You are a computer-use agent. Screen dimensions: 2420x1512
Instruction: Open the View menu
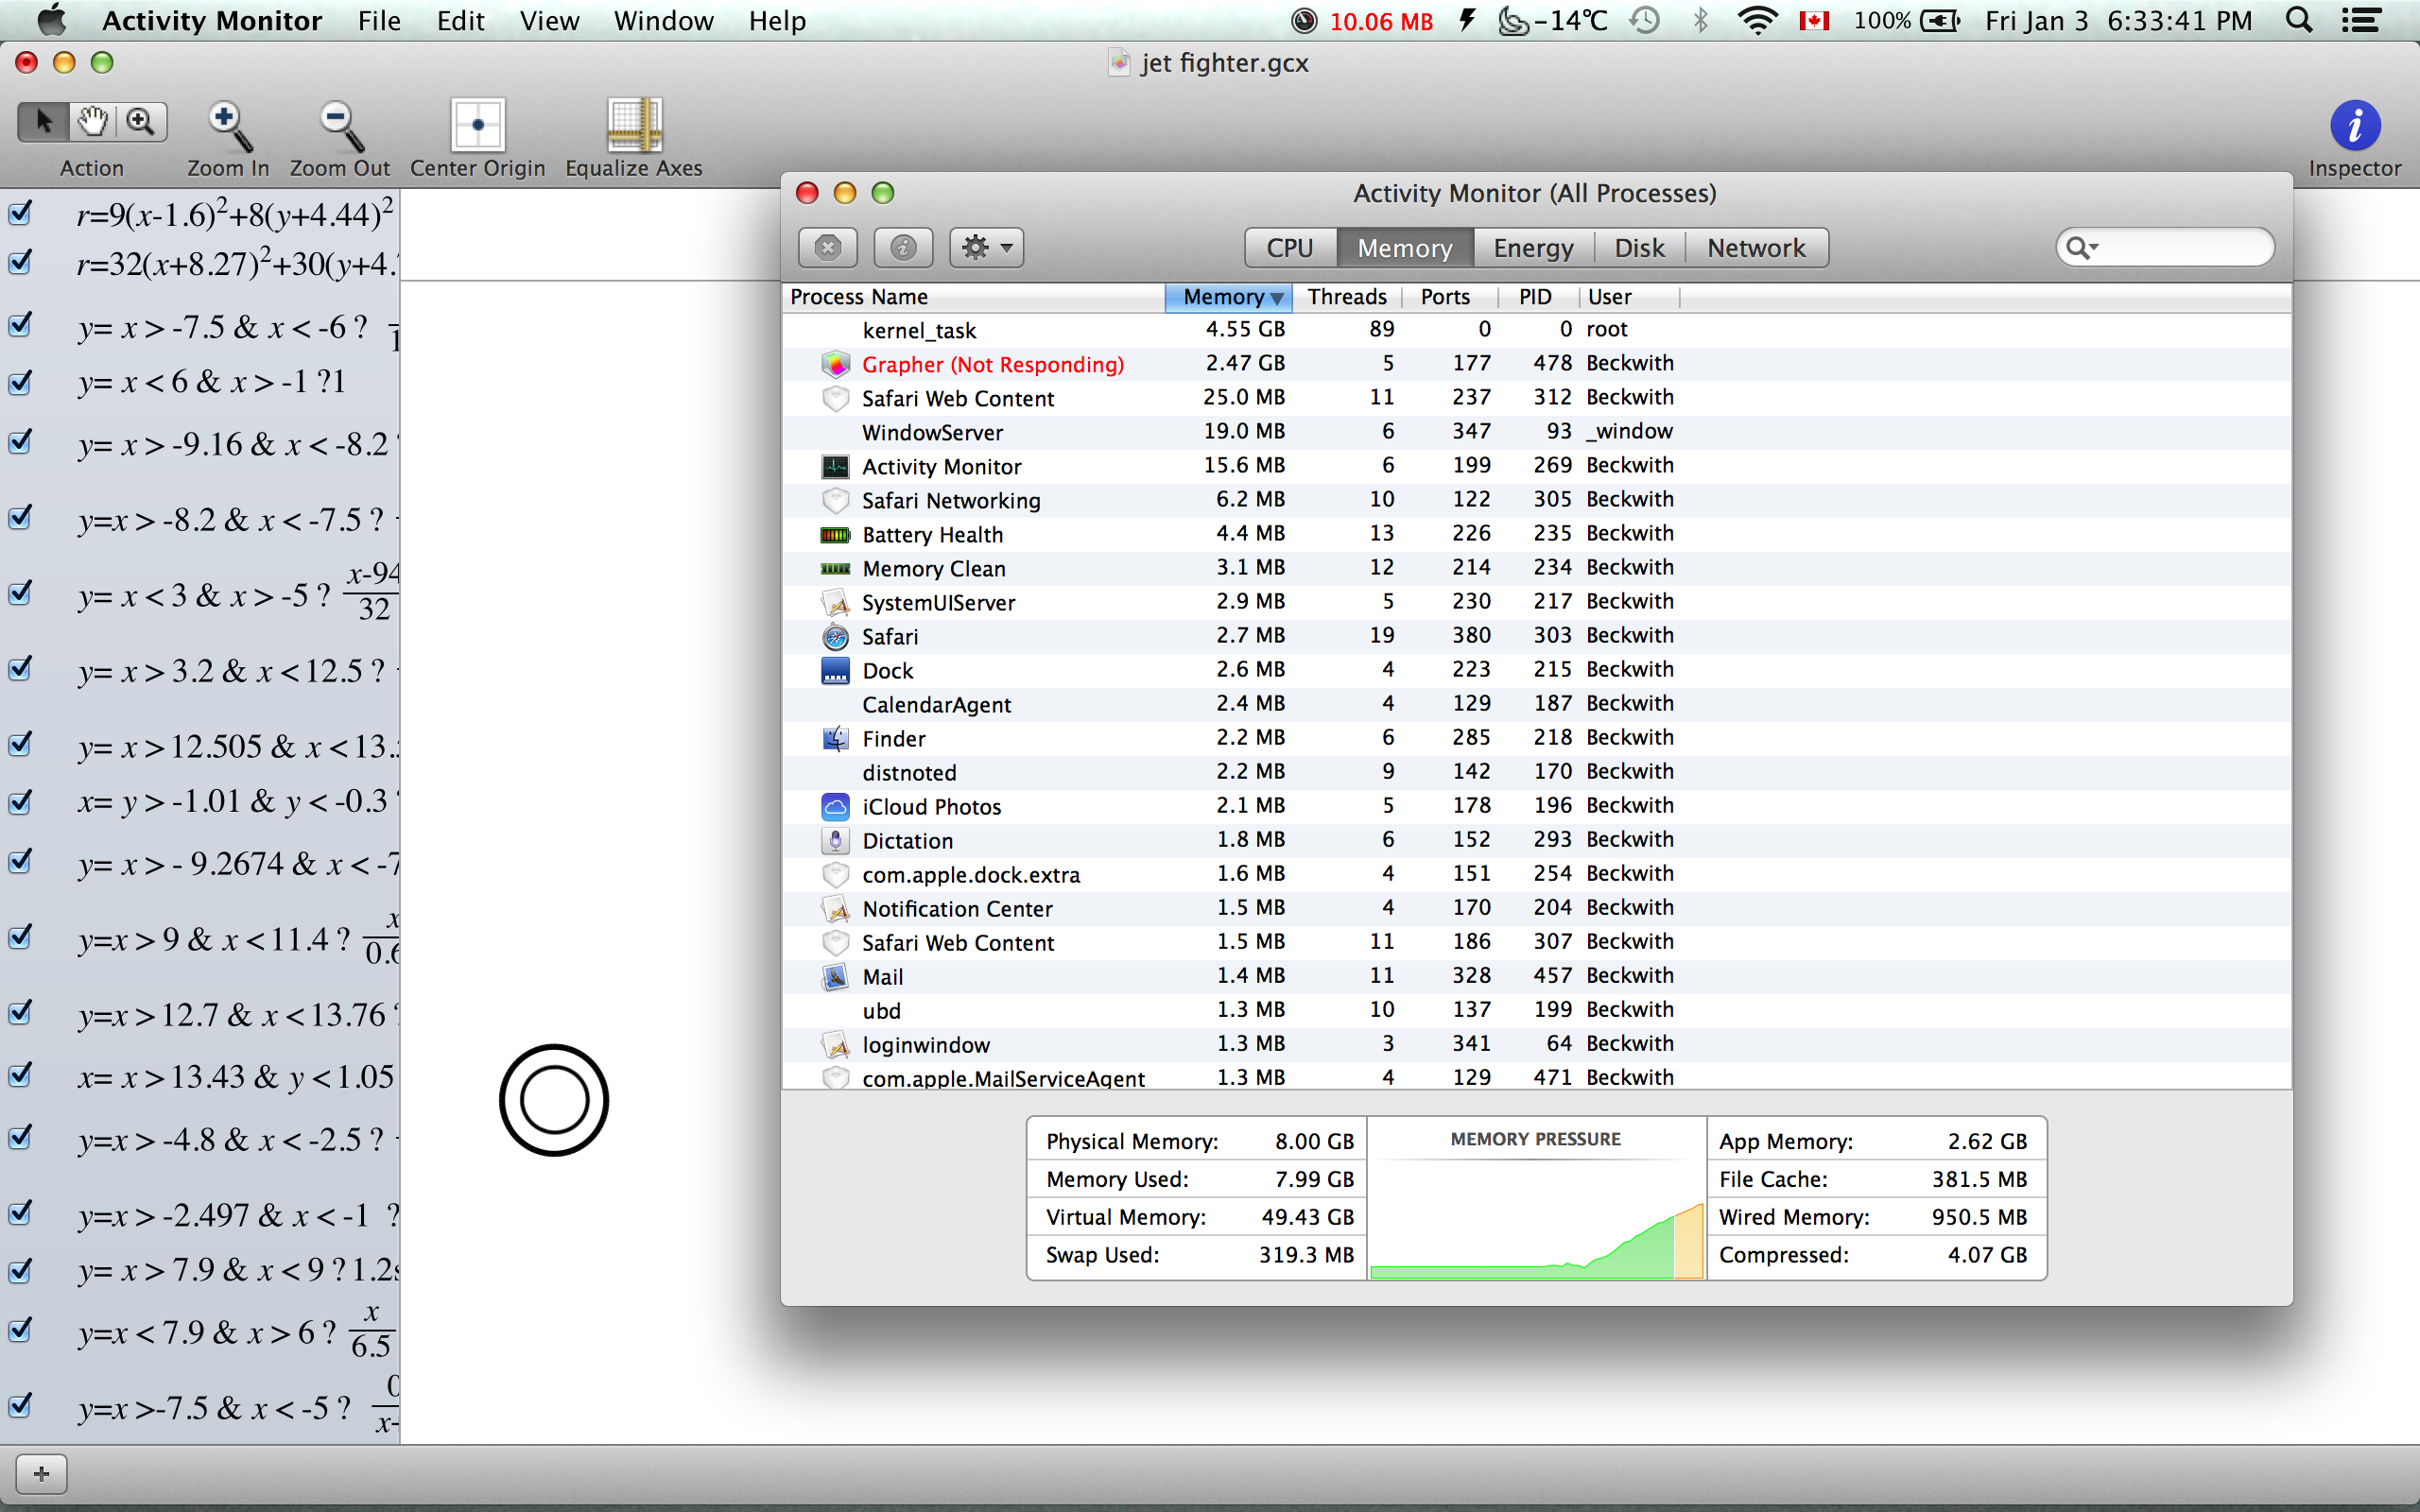pos(549,21)
